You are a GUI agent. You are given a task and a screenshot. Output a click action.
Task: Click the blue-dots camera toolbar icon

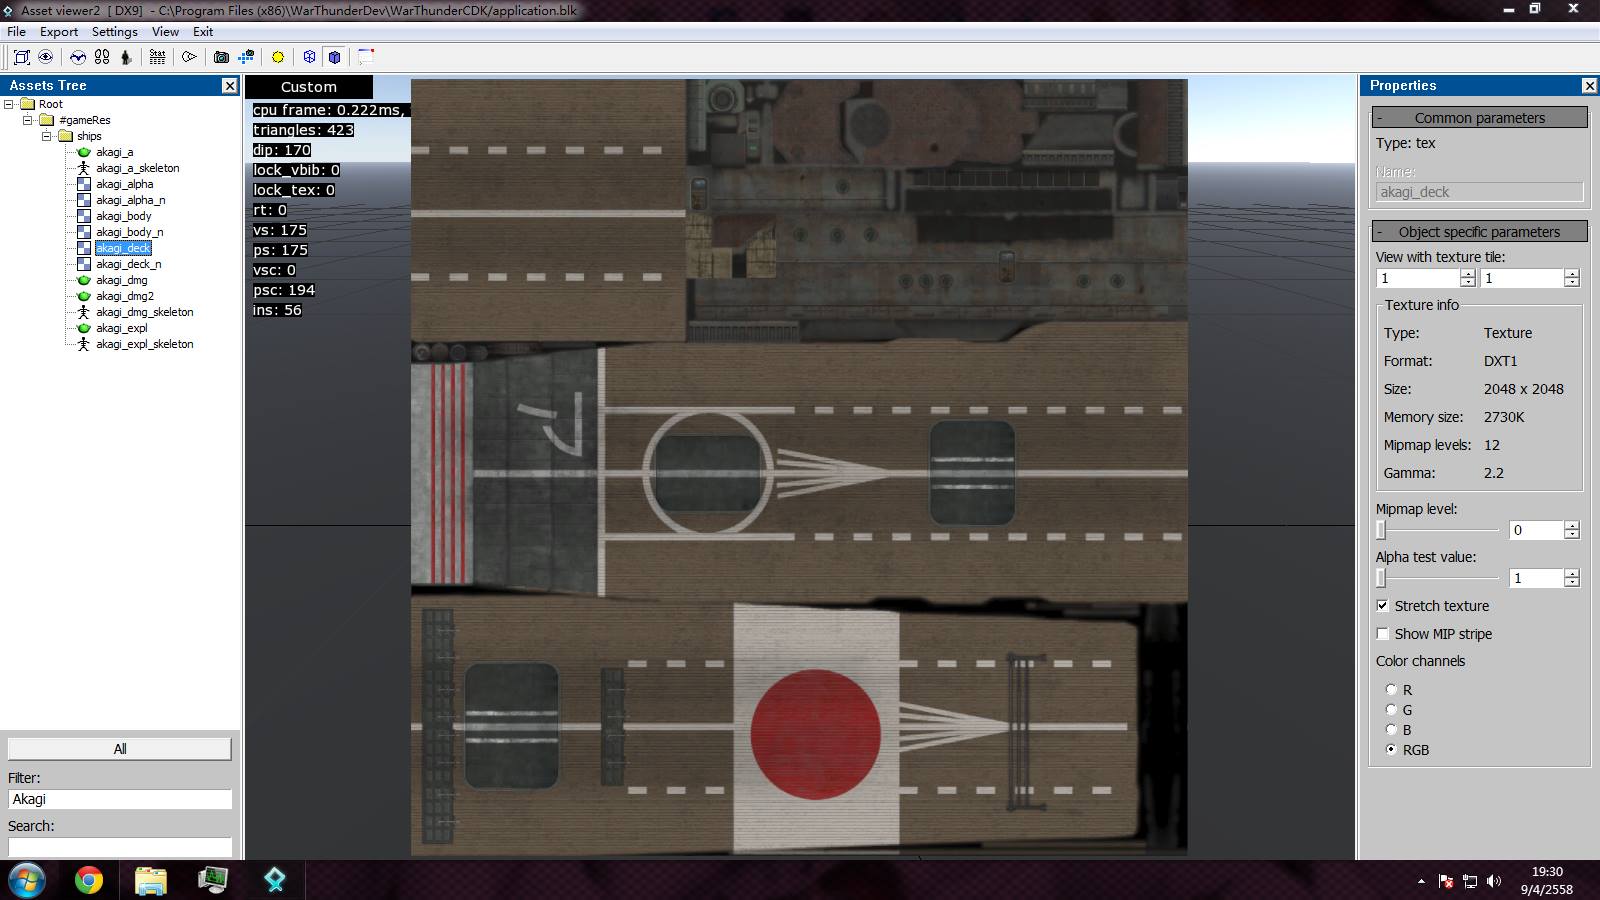(246, 57)
